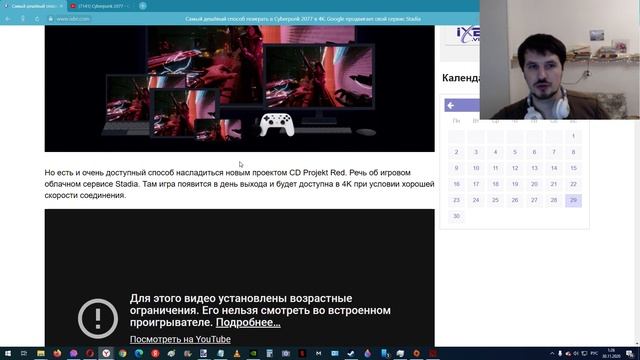The height and width of the screenshot is (360, 640).
Task: Launch Google Chrome from the taskbar
Action: 122,353
